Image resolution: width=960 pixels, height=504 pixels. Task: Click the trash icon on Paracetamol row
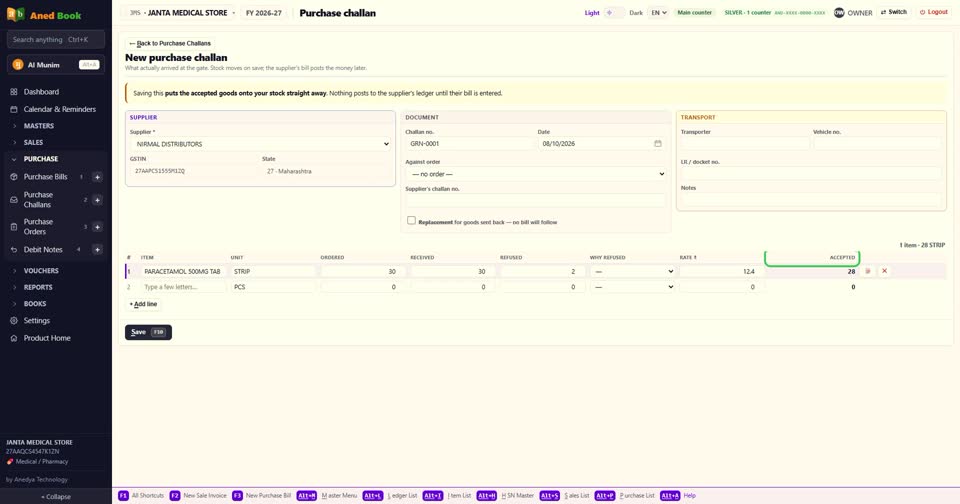[x=868, y=271]
